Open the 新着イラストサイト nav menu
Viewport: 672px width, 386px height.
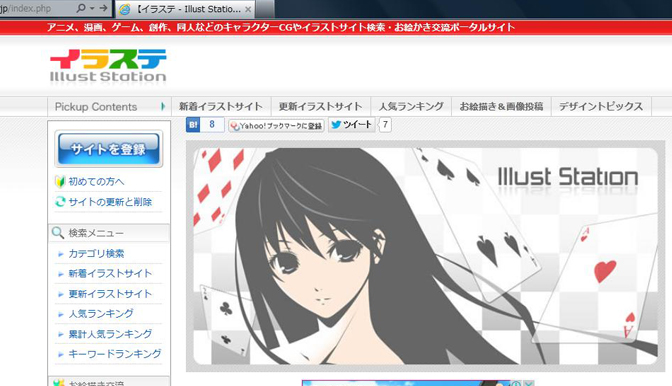(x=221, y=106)
